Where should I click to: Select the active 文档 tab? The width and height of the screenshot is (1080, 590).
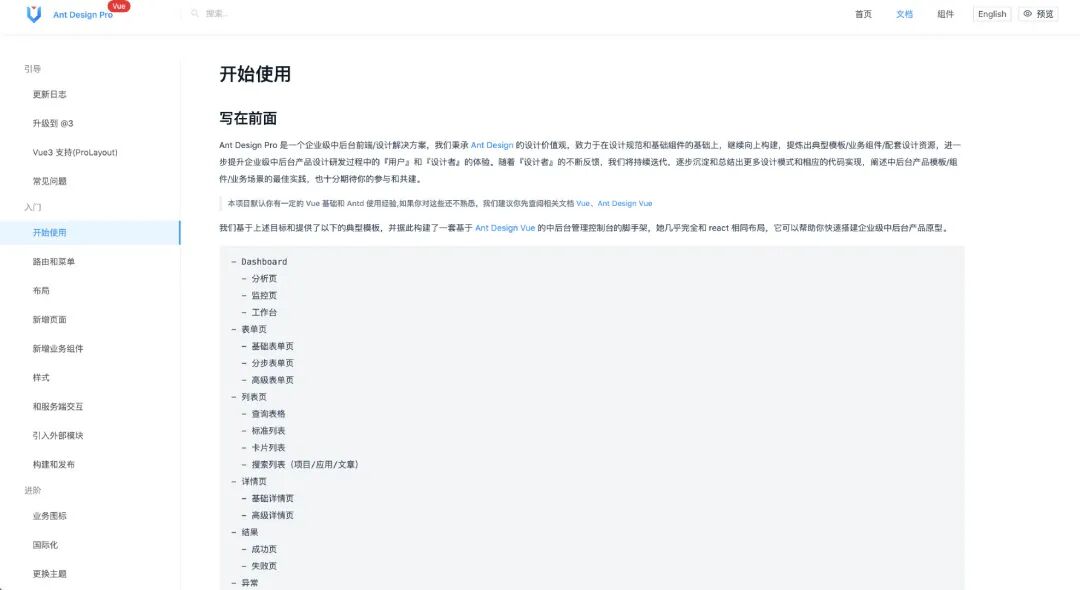click(x=905, y=14)
